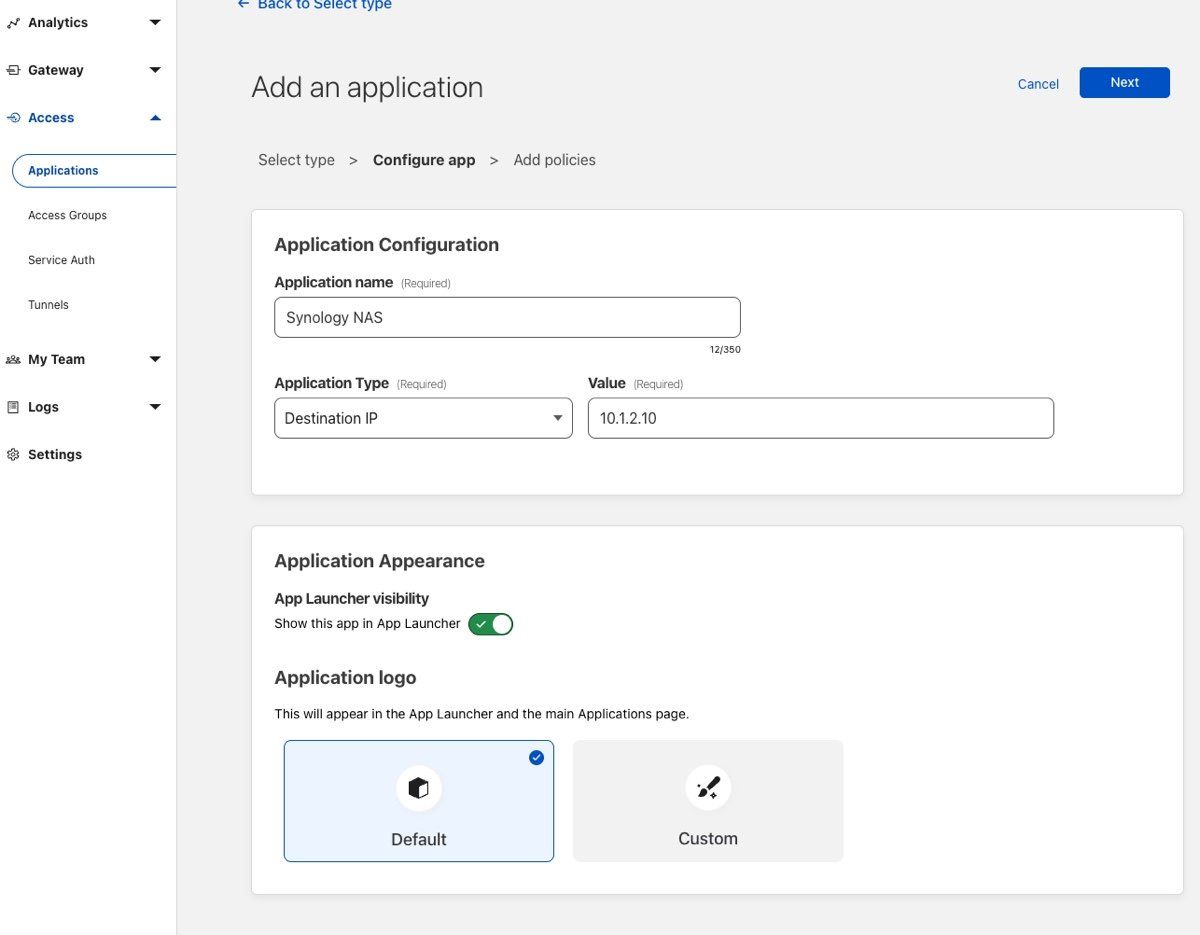Click the Custom logo paintbrush icon
The height and width of the screenshot is (935, 1200).
[x=707, y=788]
